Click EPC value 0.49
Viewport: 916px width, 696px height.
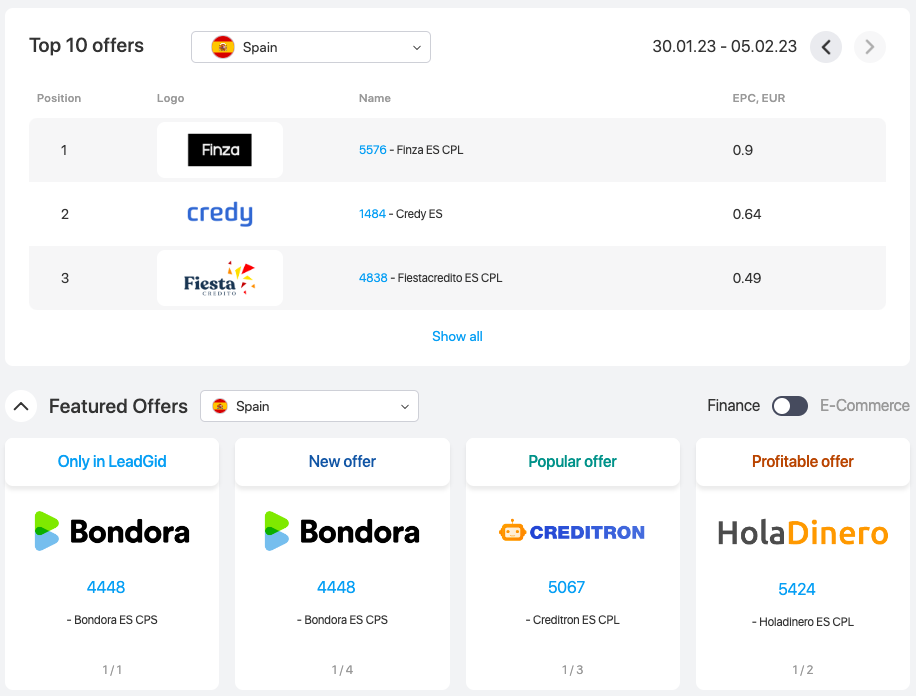[x=747, y=278]
